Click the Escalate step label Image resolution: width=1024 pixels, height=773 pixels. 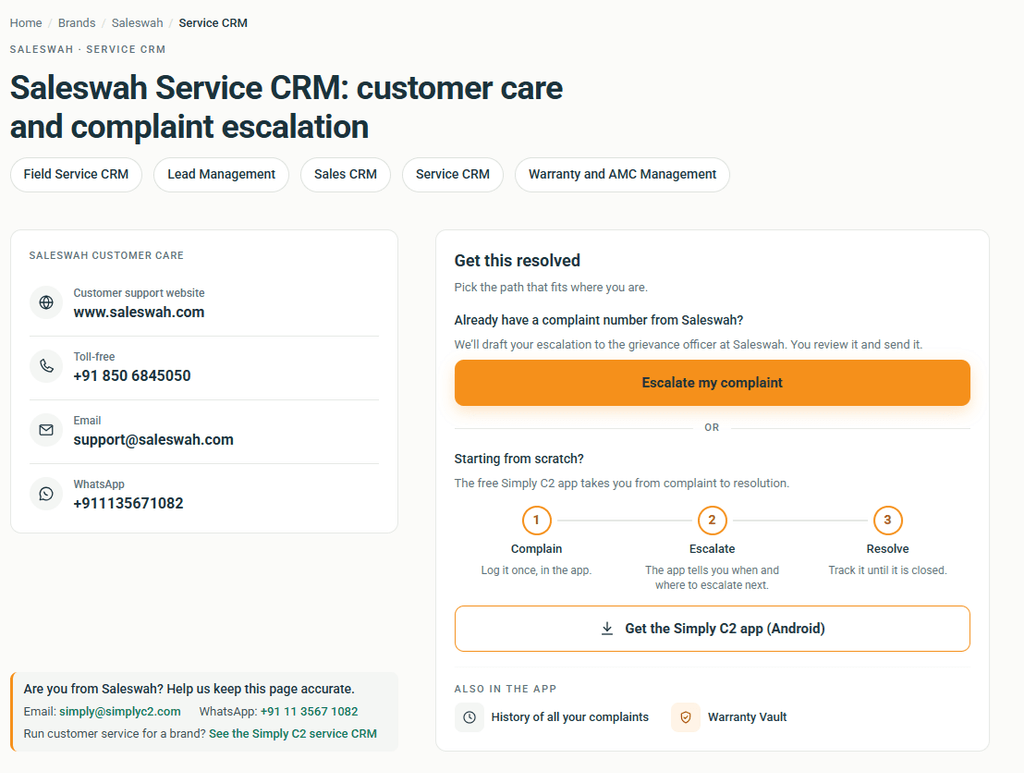pos(712,549)
